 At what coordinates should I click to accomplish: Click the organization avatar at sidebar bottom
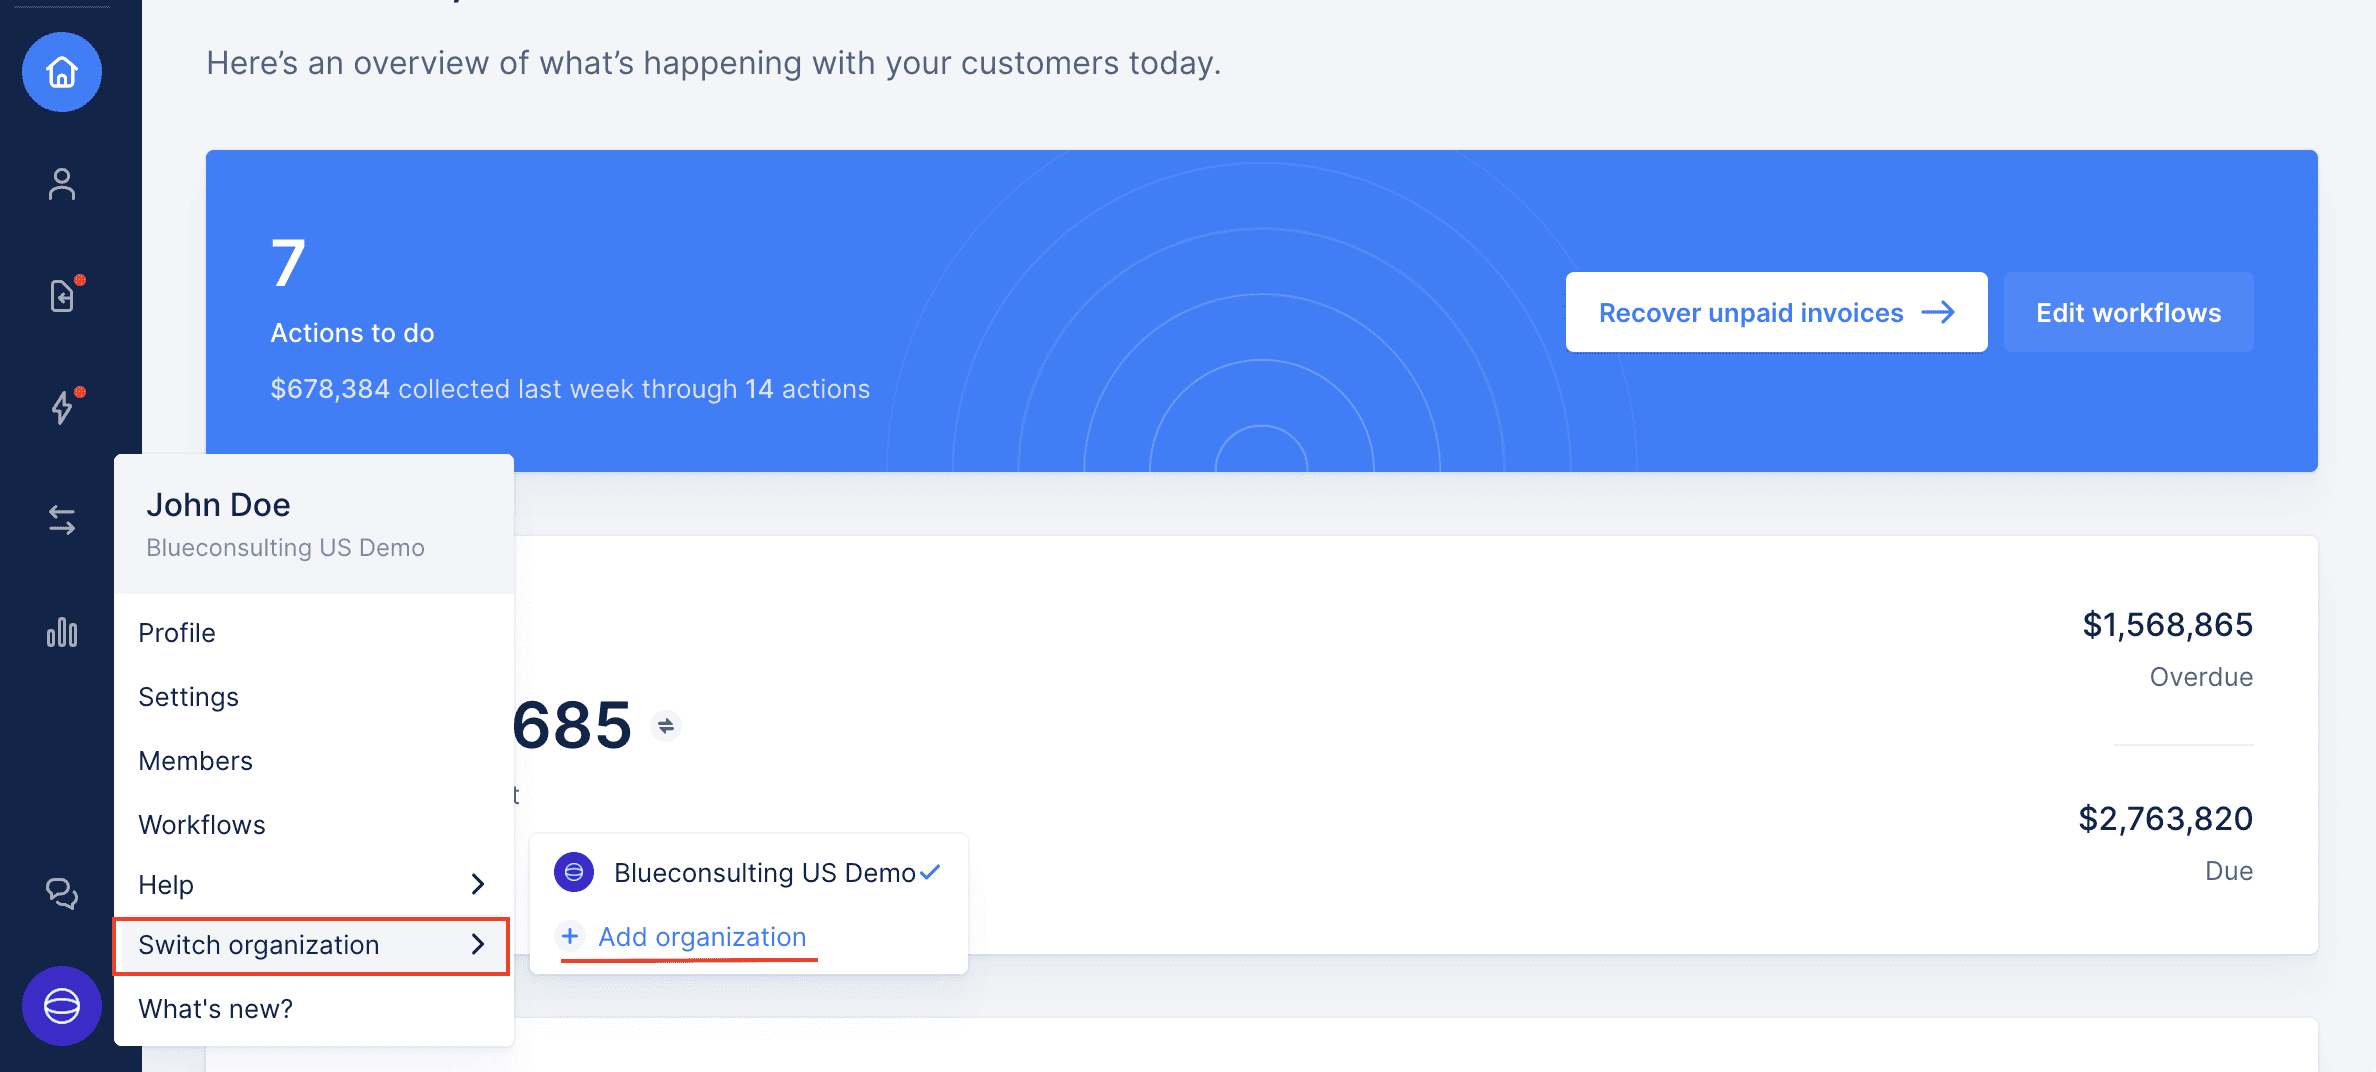[62, 1006]
